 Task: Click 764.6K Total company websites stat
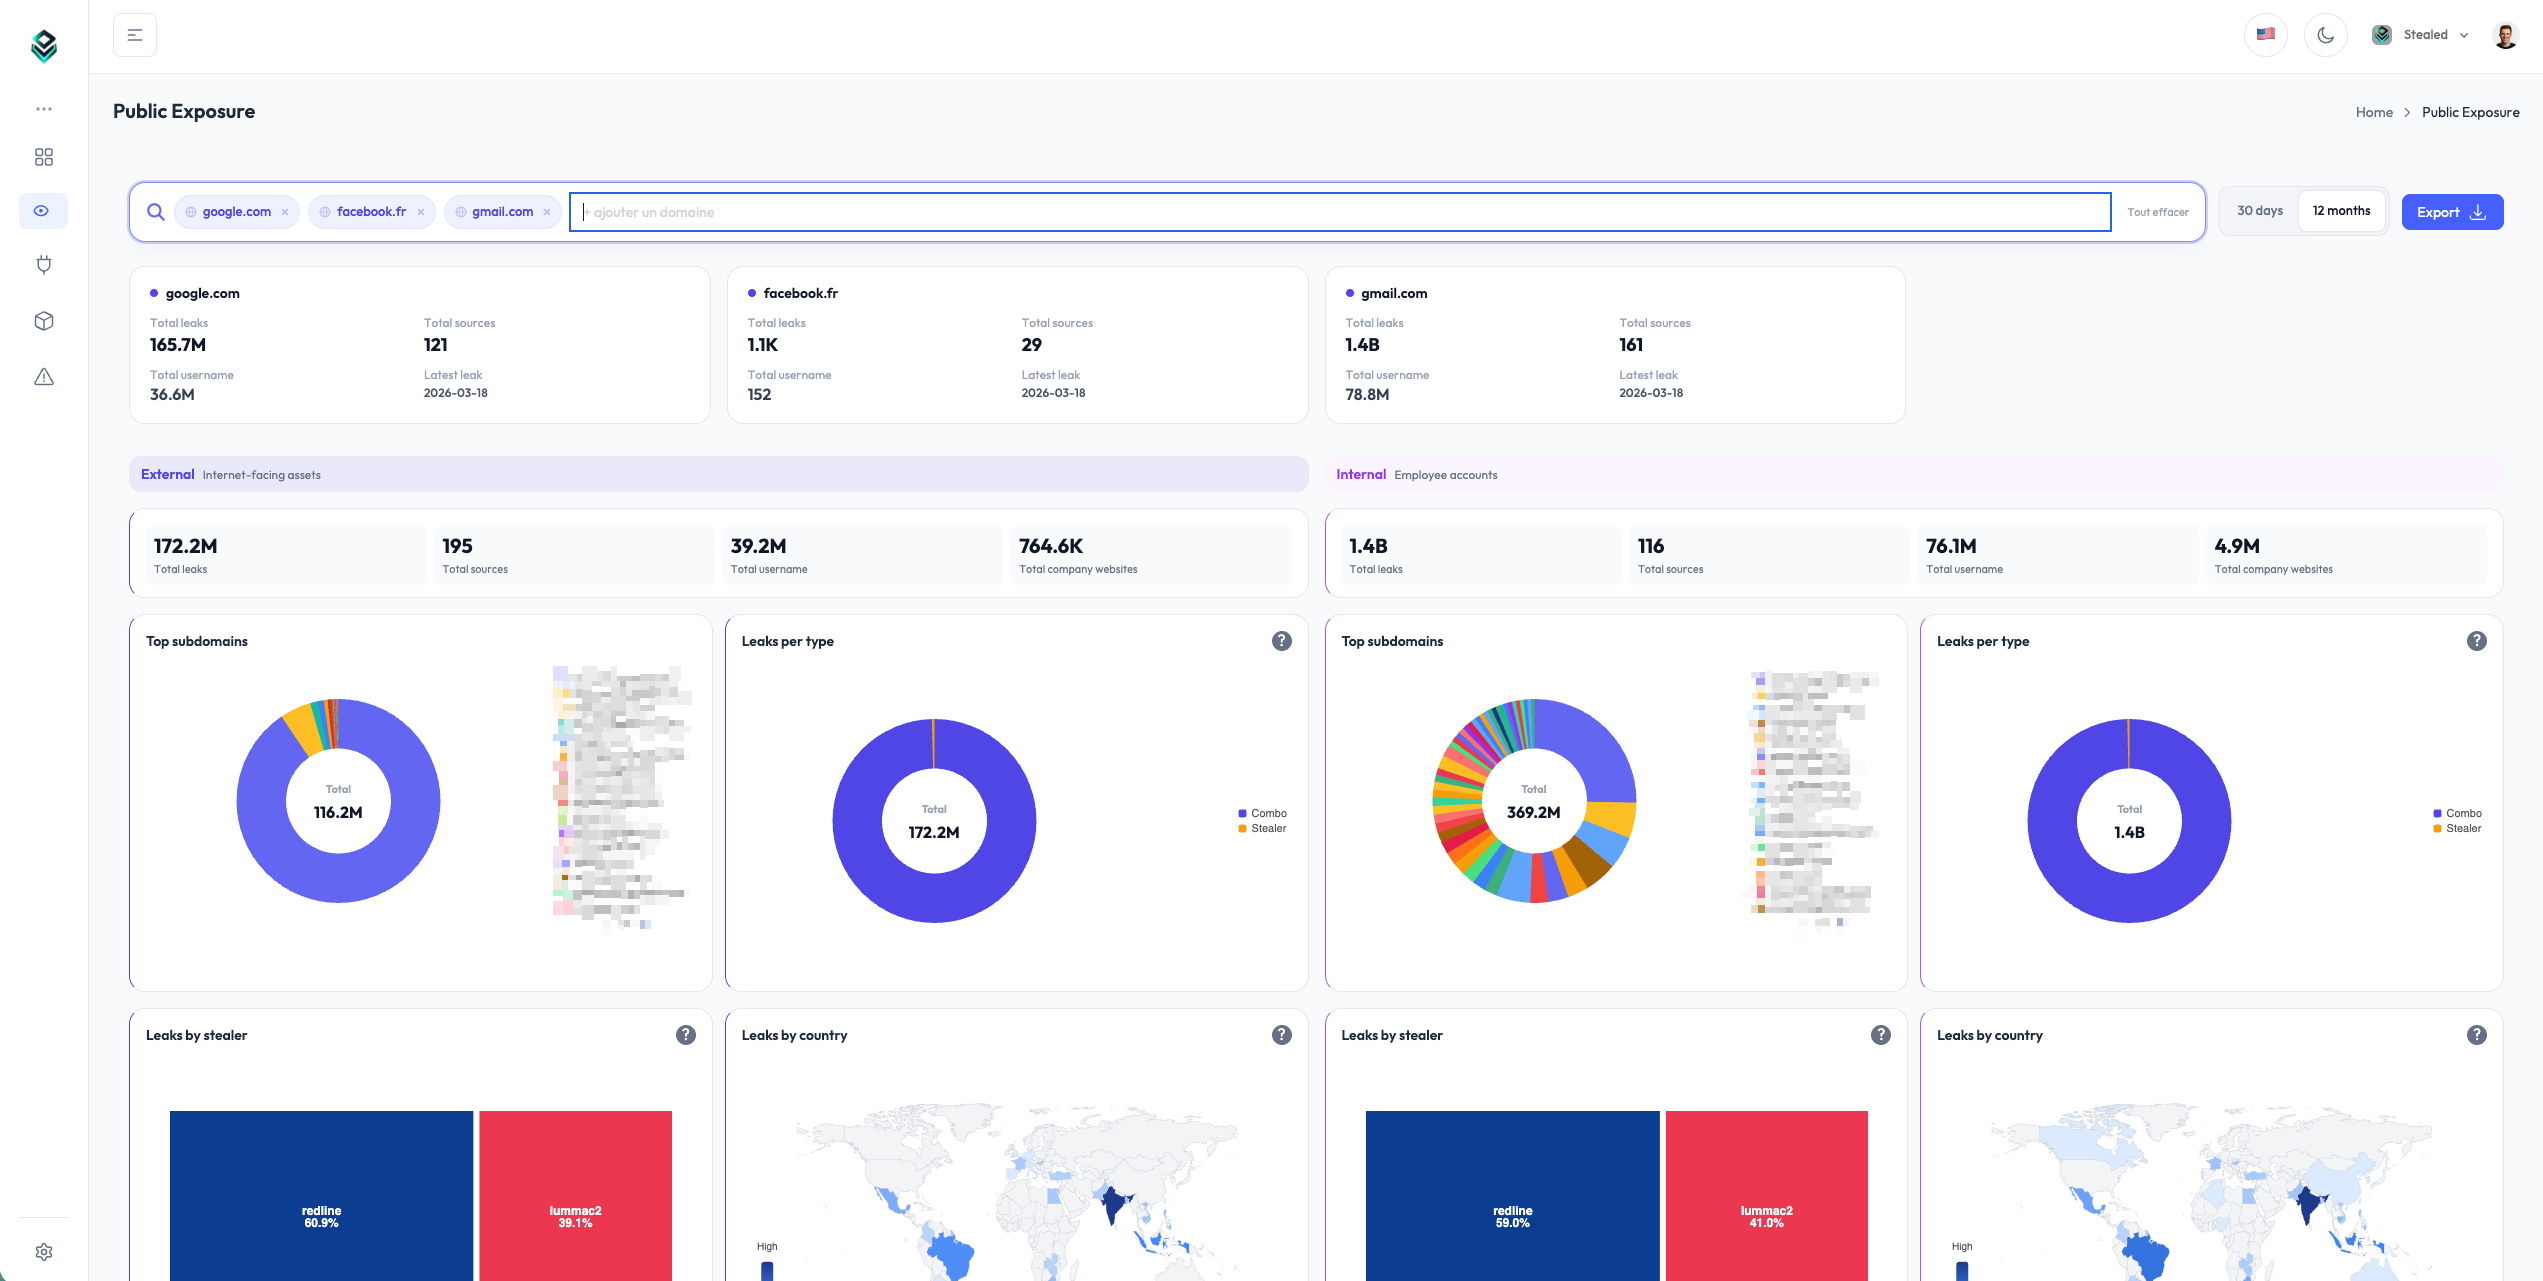(1150, 555)
